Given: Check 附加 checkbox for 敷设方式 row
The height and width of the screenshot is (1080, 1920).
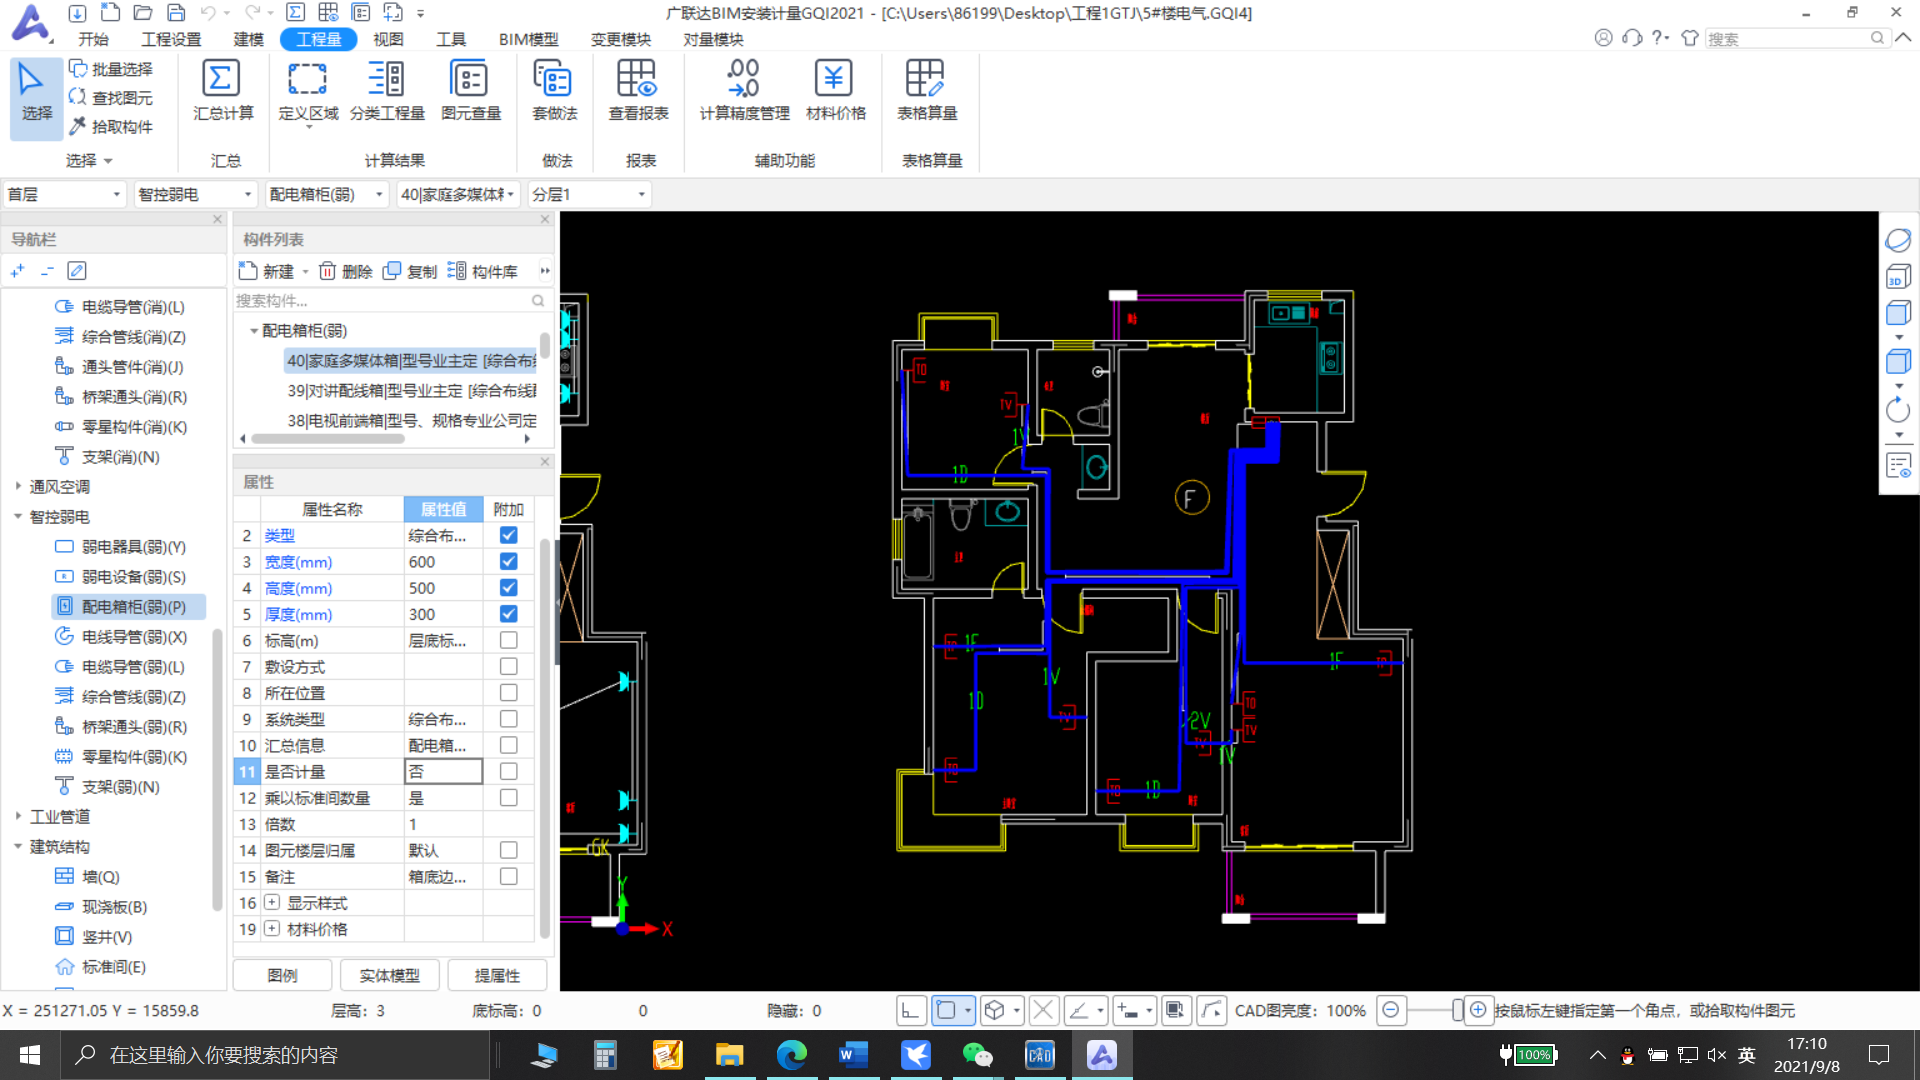Looking at the screenshot, I should coord(508,666).
